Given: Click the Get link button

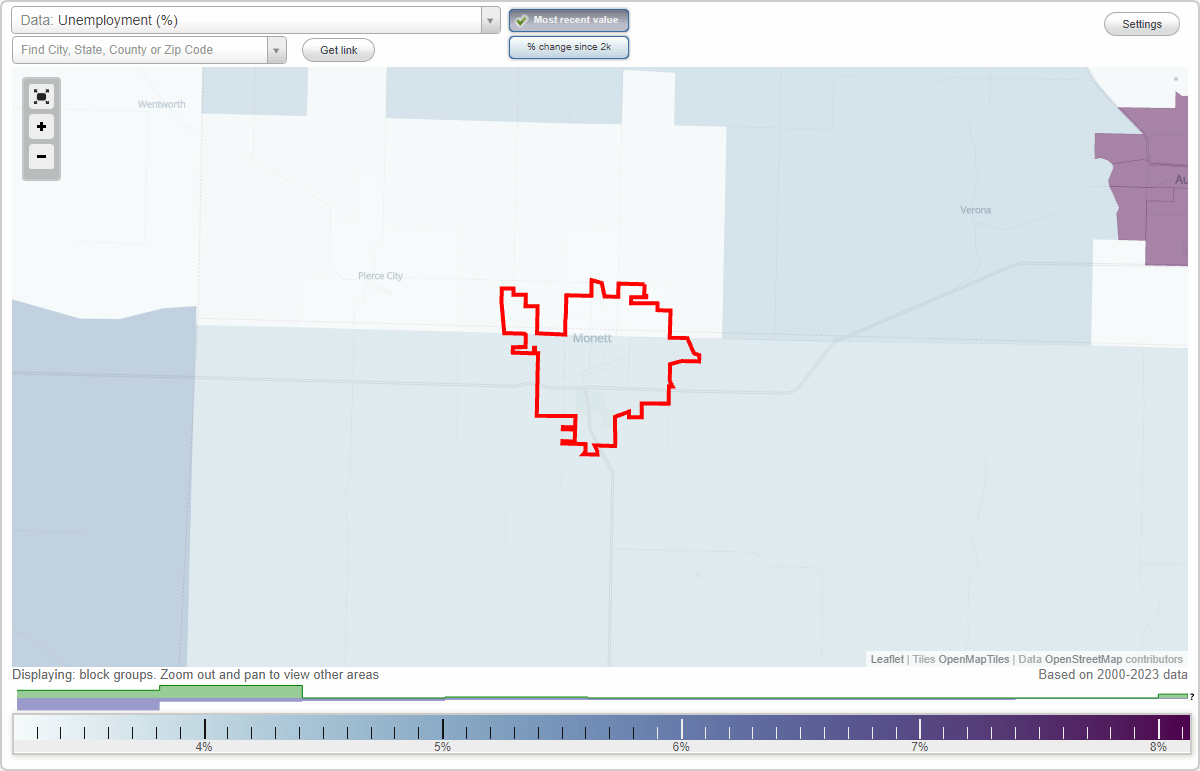Looking at the screenshot, I should point(338,50).
